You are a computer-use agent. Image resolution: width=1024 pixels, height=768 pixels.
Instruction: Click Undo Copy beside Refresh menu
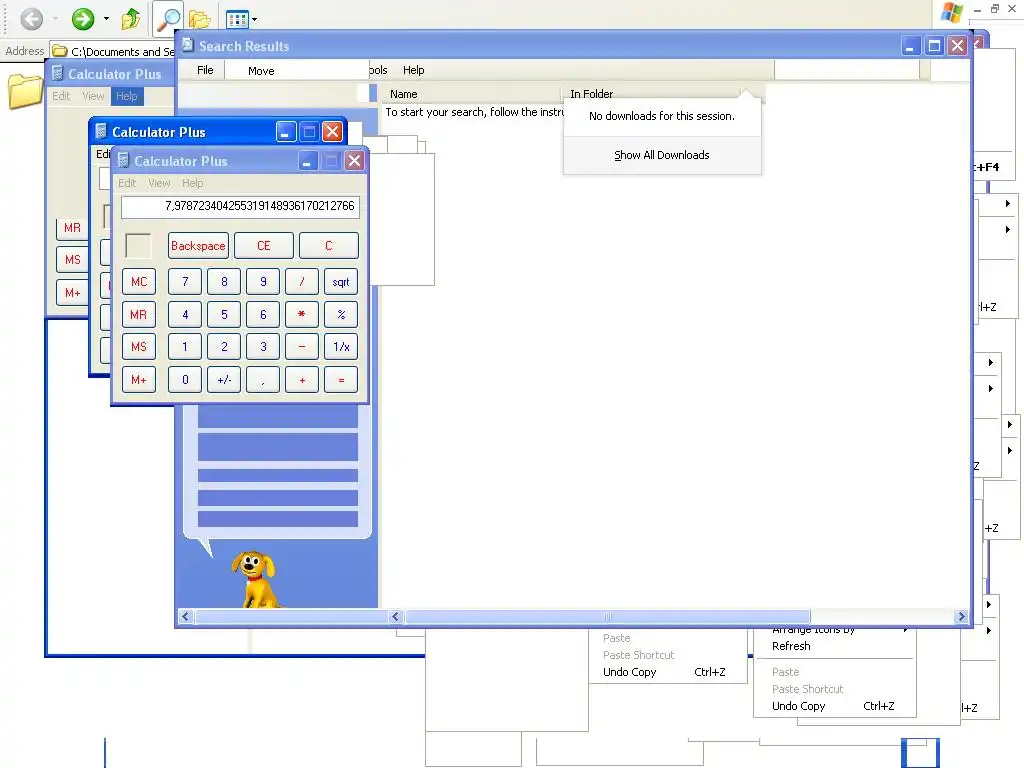(798, 706)
